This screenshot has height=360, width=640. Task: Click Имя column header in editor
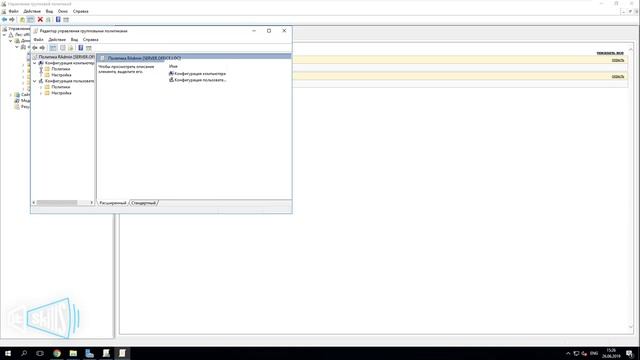coord(173,66)
